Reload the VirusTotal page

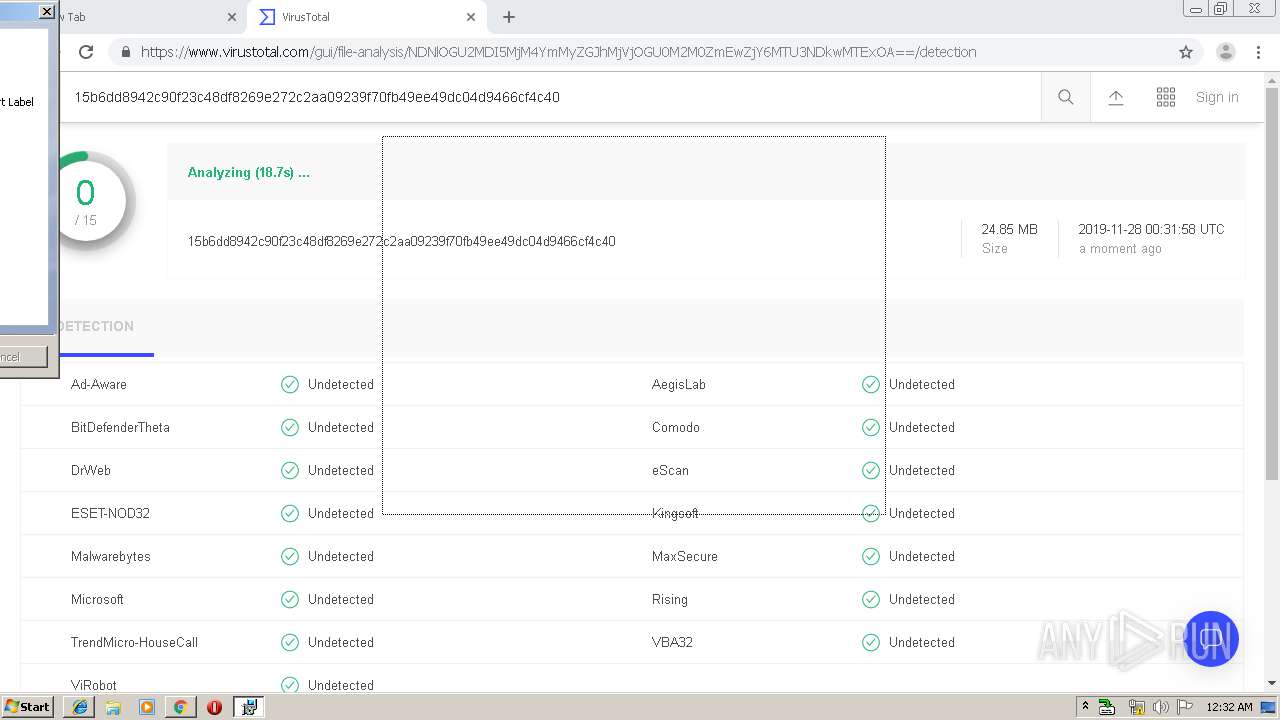tap(86, 52)
